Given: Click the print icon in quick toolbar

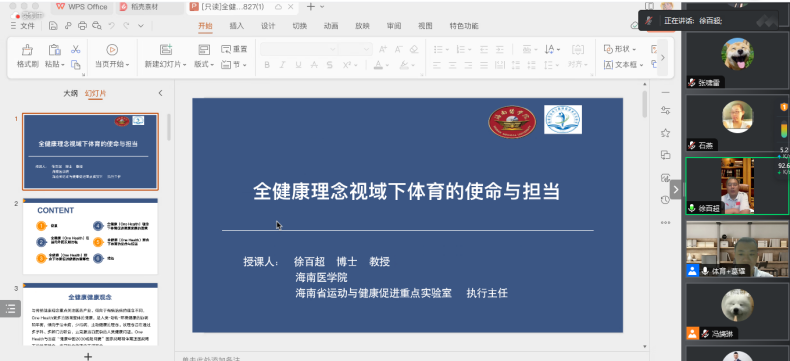Looking at the screenshot, I should point(83,26).
